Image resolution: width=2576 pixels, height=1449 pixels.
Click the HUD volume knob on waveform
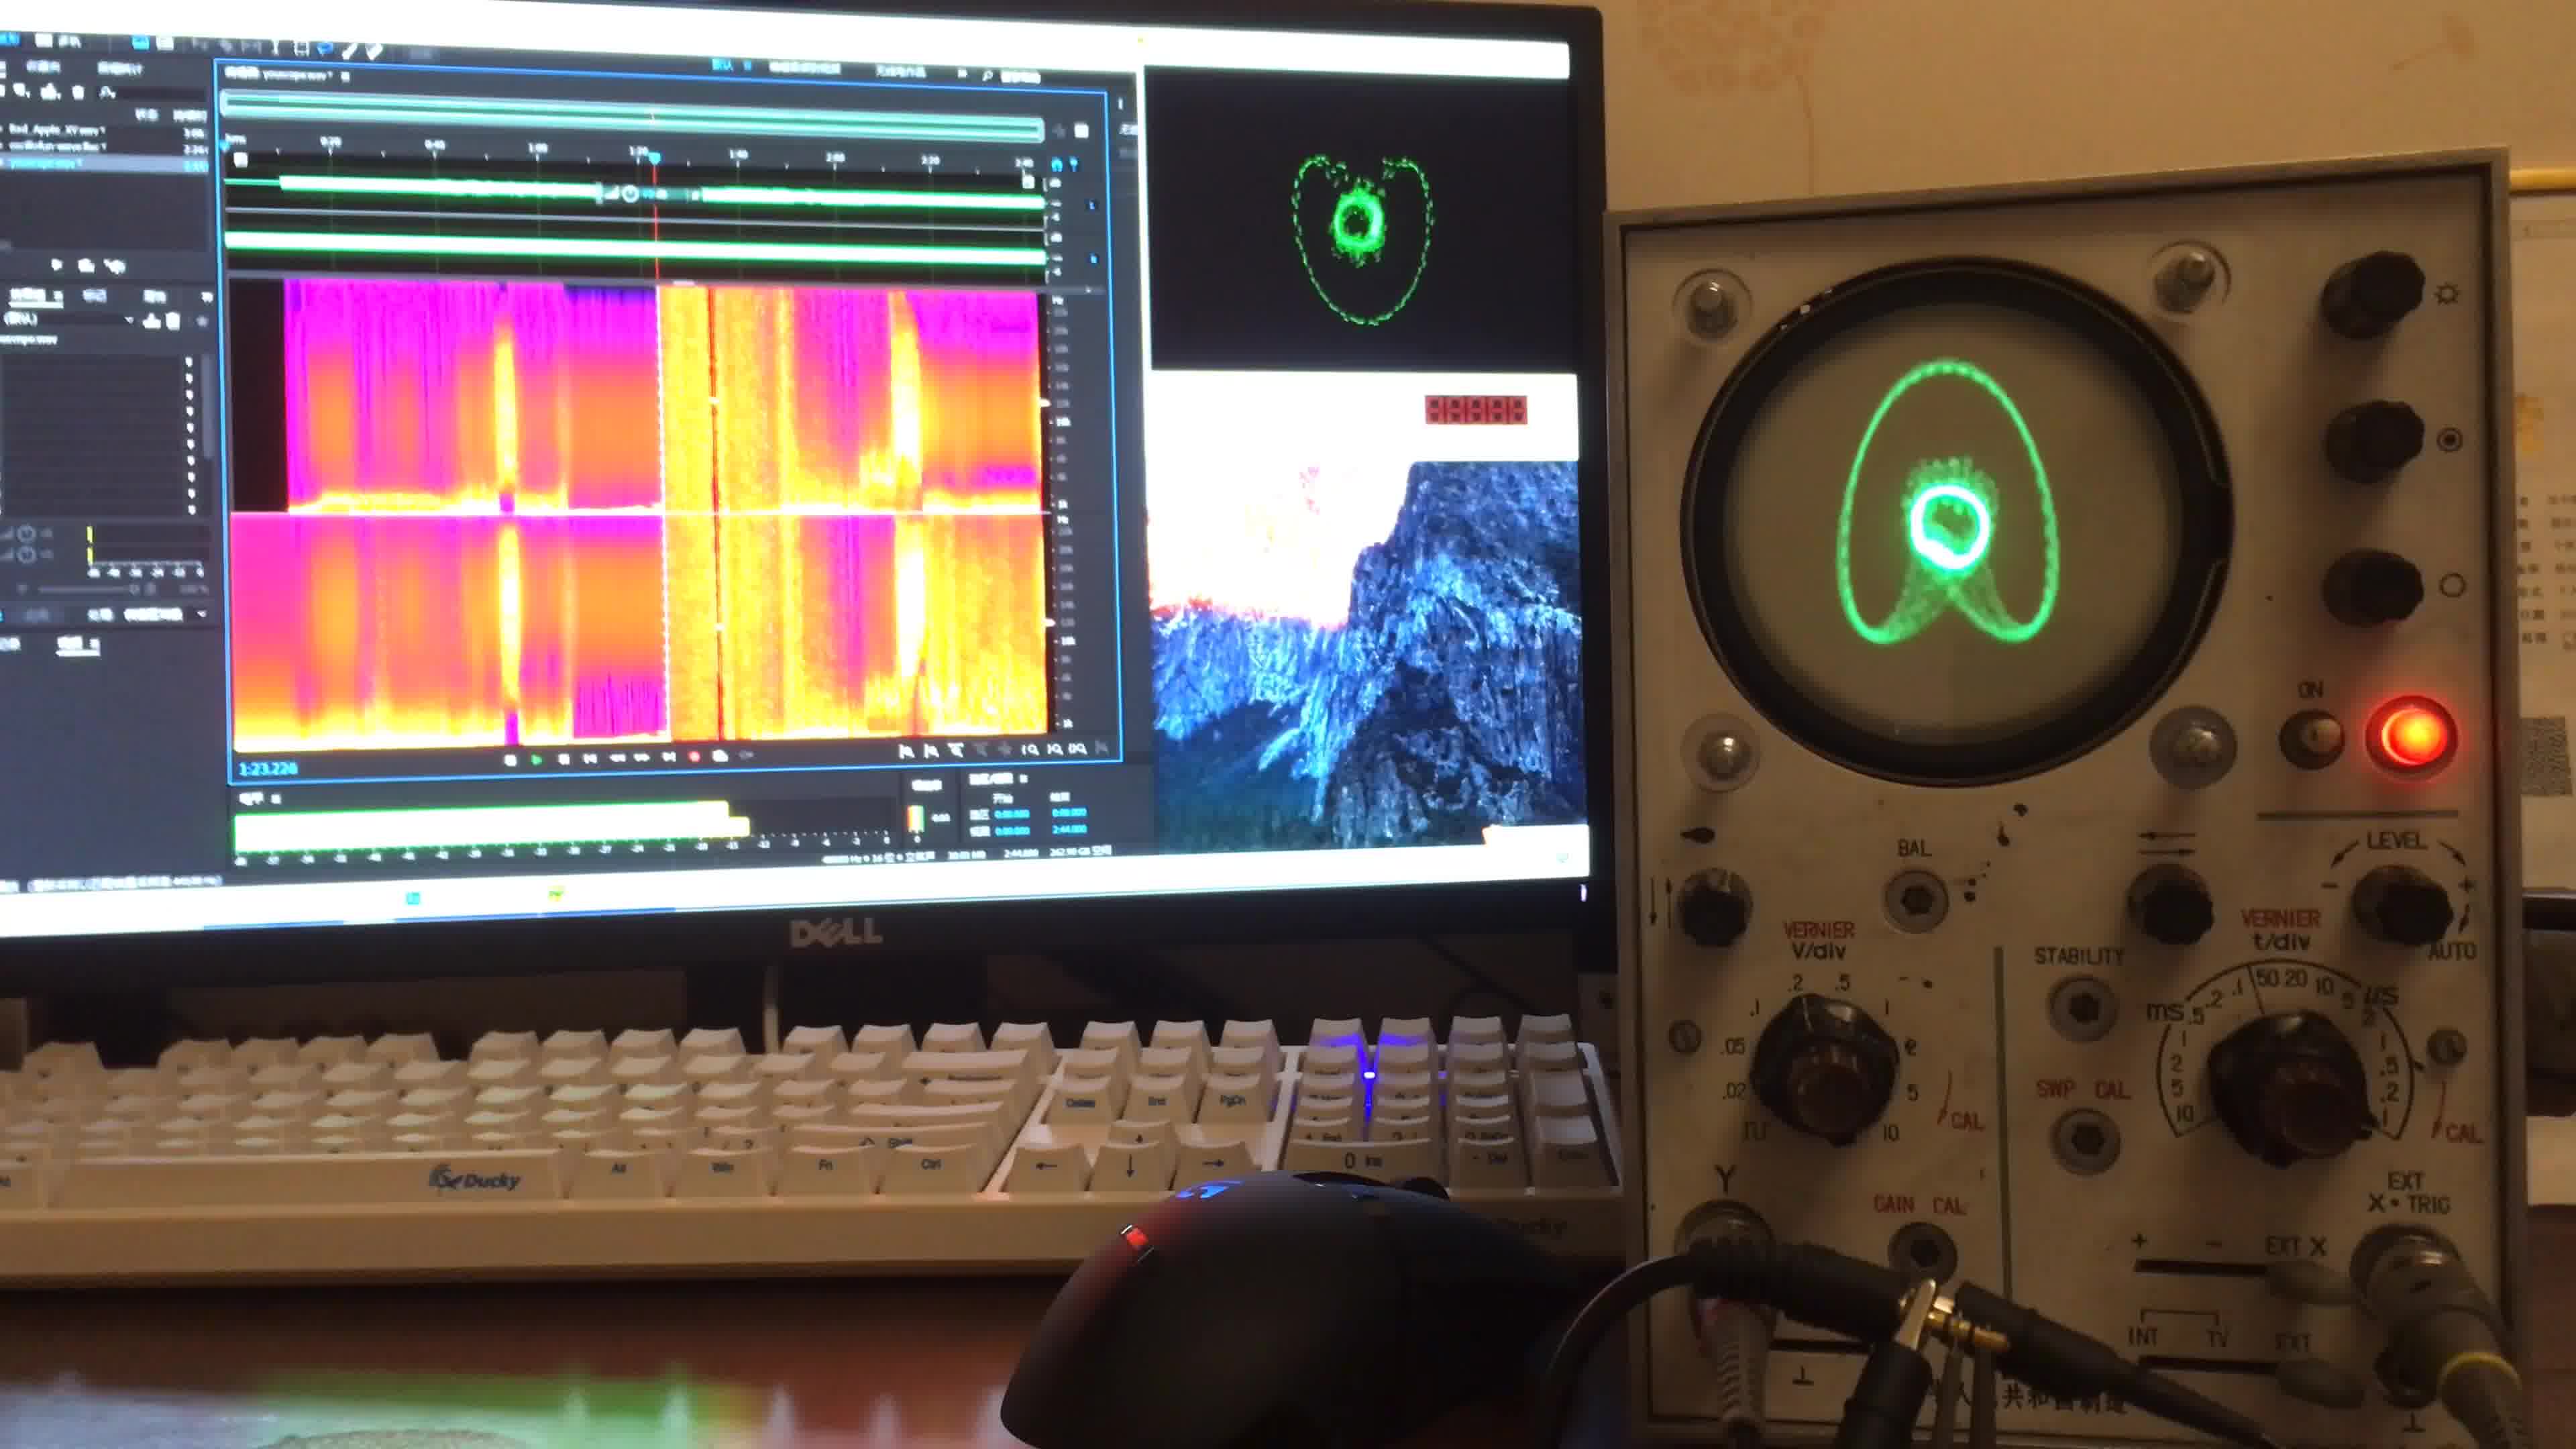[x=630, y=193]
